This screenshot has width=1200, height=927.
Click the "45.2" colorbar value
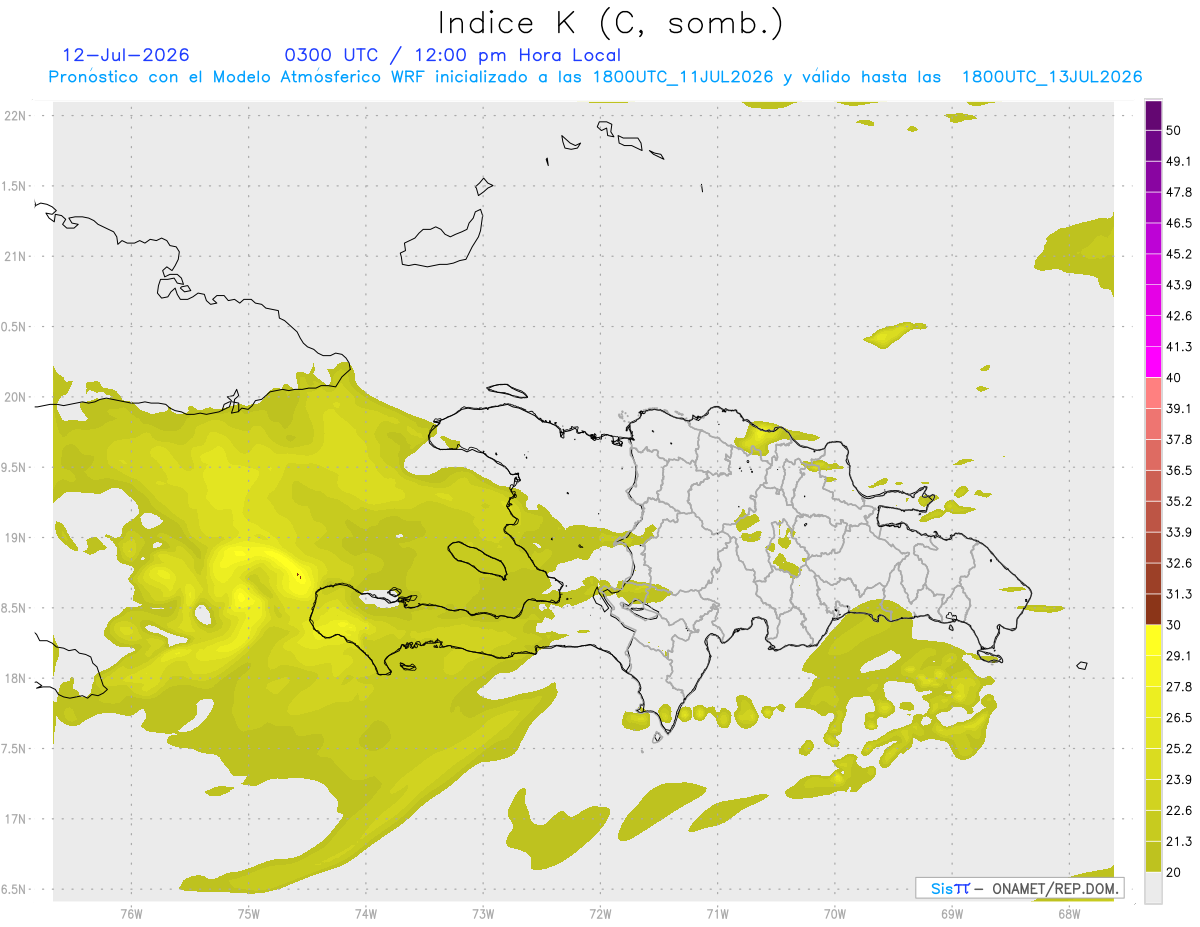[x=1180, y=254]
